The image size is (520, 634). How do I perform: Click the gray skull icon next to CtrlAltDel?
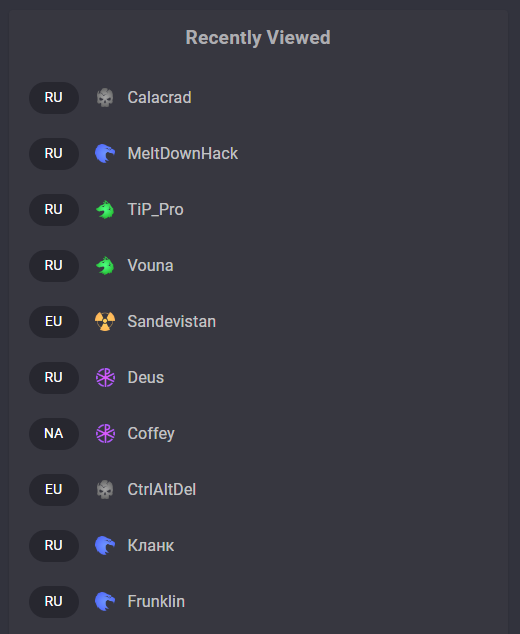click(x=105, y=490)
